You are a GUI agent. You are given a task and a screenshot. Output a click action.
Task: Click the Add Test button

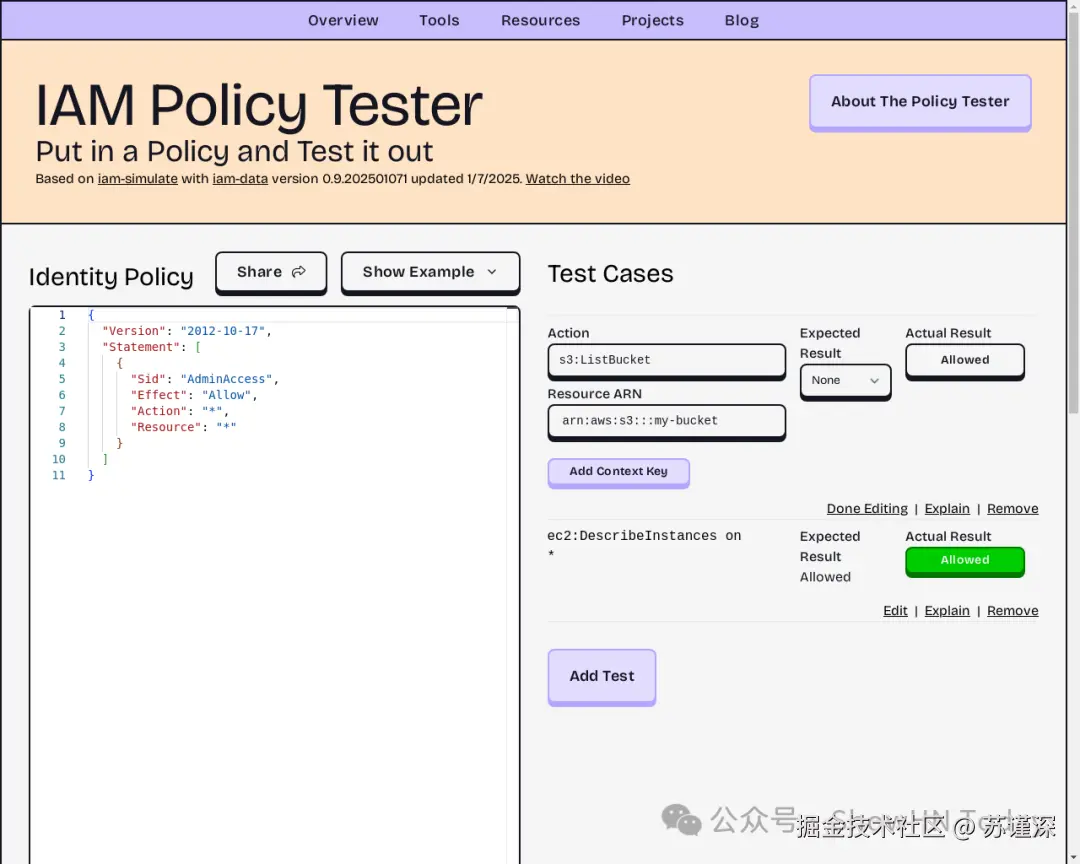601,677
